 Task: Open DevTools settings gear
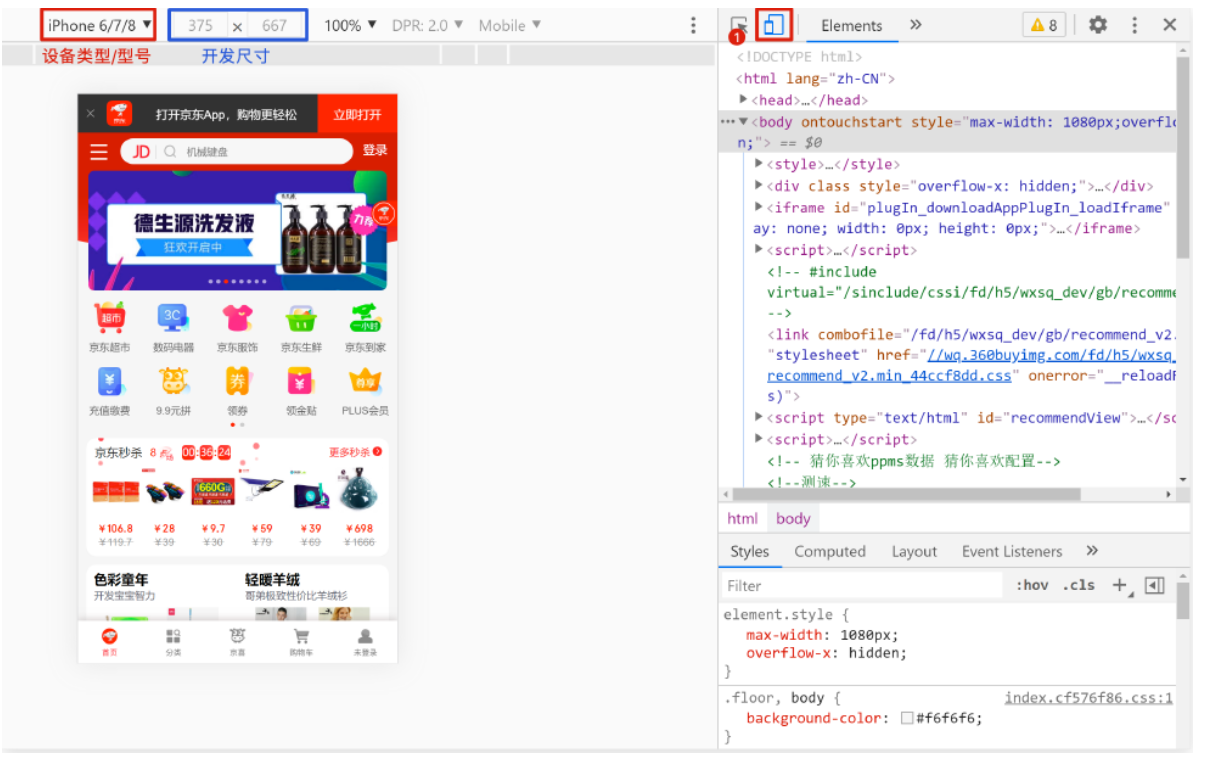tap(1098, 25)
